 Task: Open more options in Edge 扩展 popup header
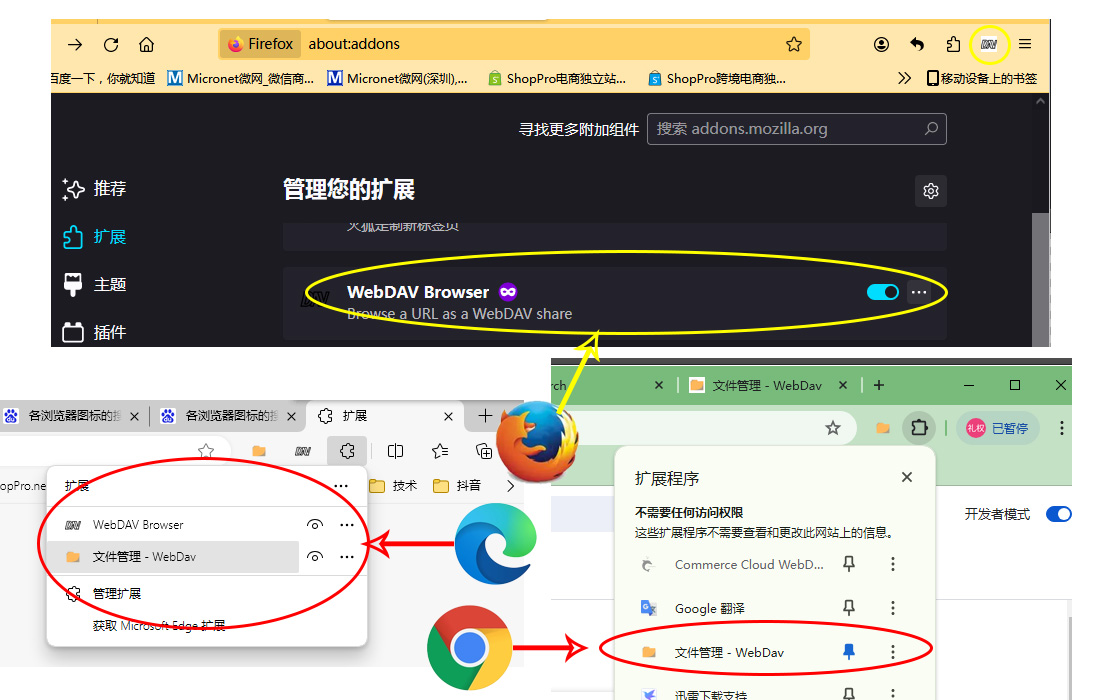click(x=341, y=486)
